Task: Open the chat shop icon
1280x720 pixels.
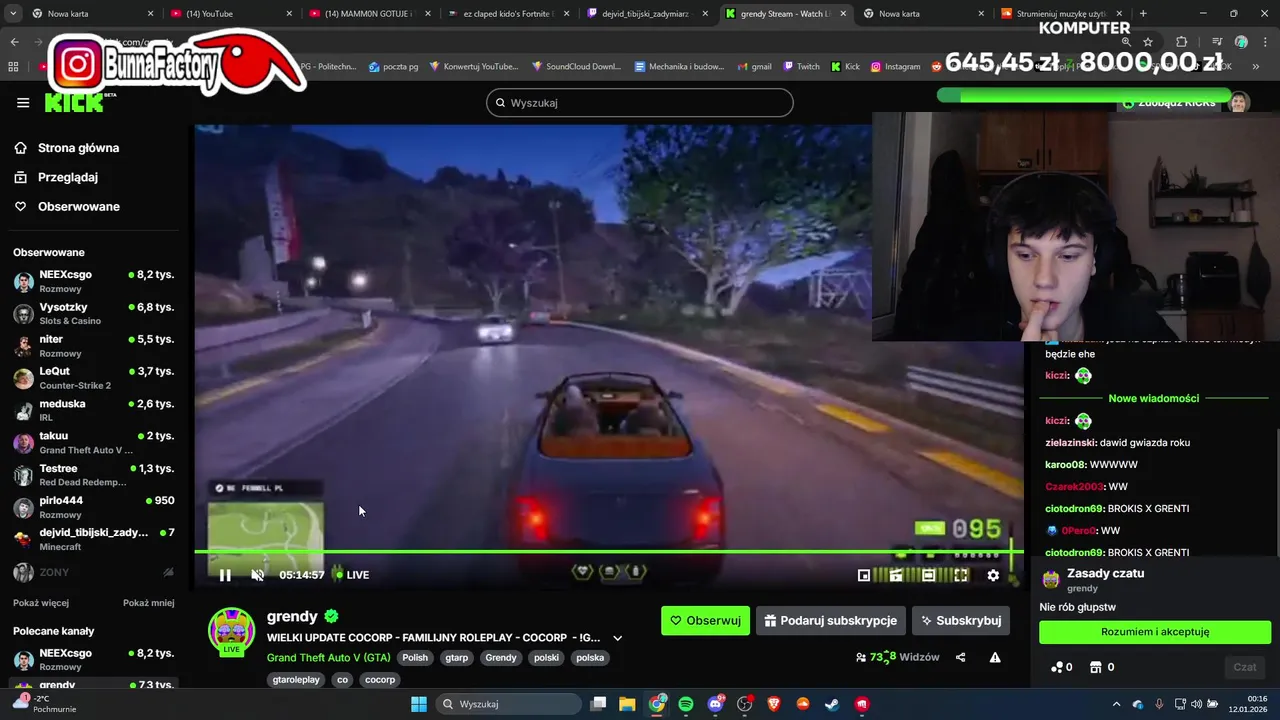Action: tap(1095, 667)
